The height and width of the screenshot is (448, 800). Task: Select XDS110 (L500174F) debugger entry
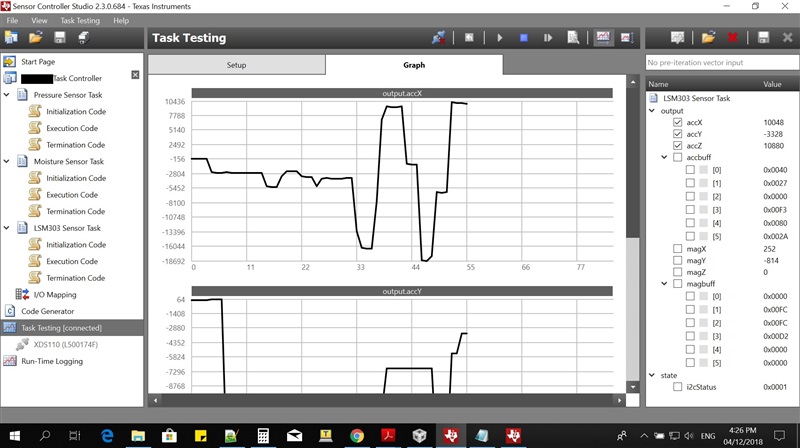tap(65, 344)
